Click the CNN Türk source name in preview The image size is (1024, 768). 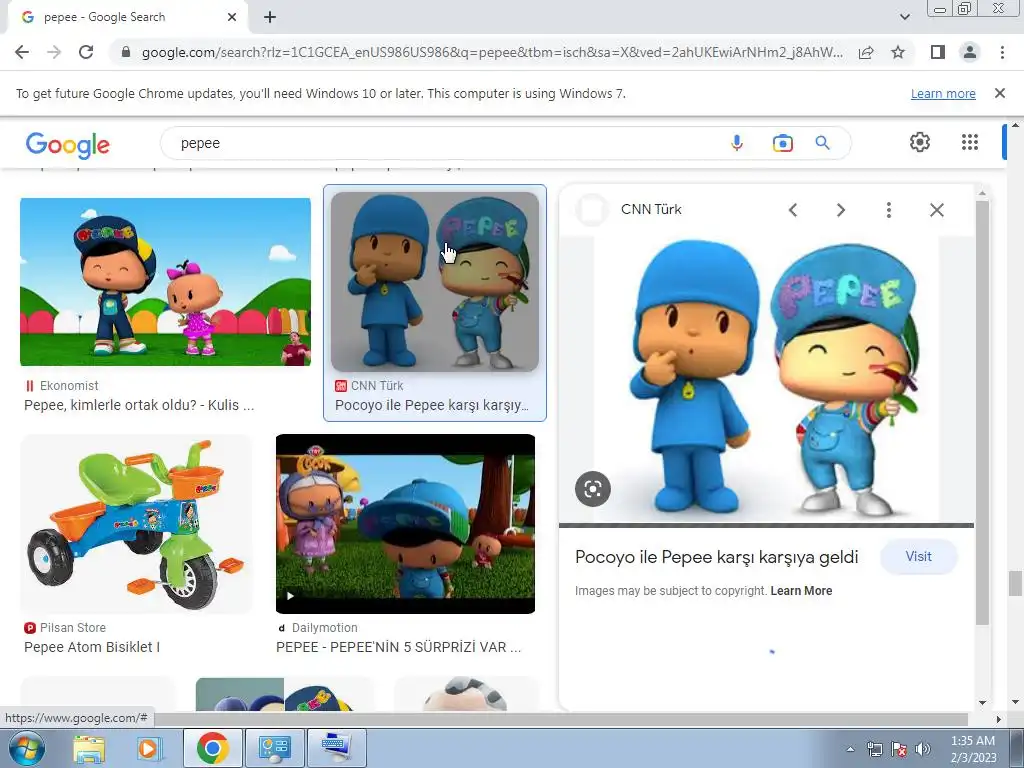coord(651,209)
